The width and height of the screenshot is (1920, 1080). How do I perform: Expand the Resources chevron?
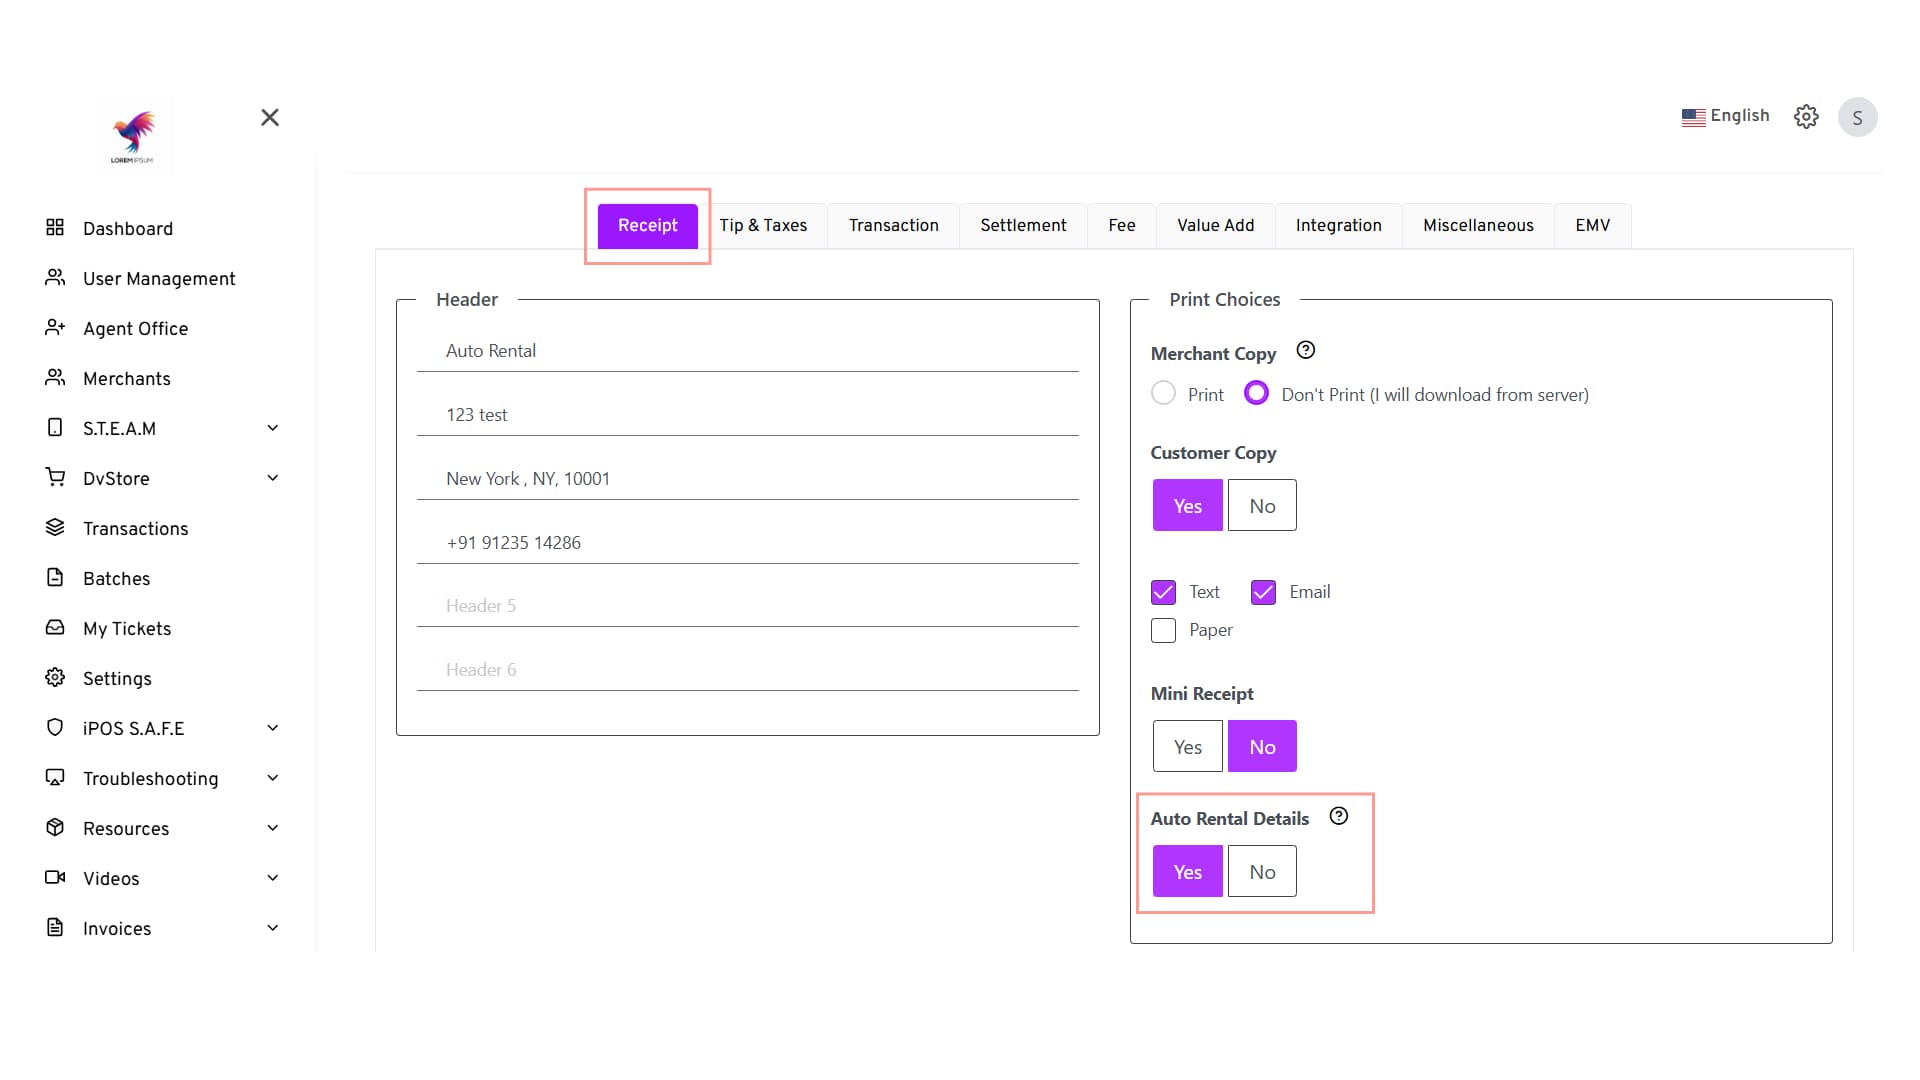point(273,828)
